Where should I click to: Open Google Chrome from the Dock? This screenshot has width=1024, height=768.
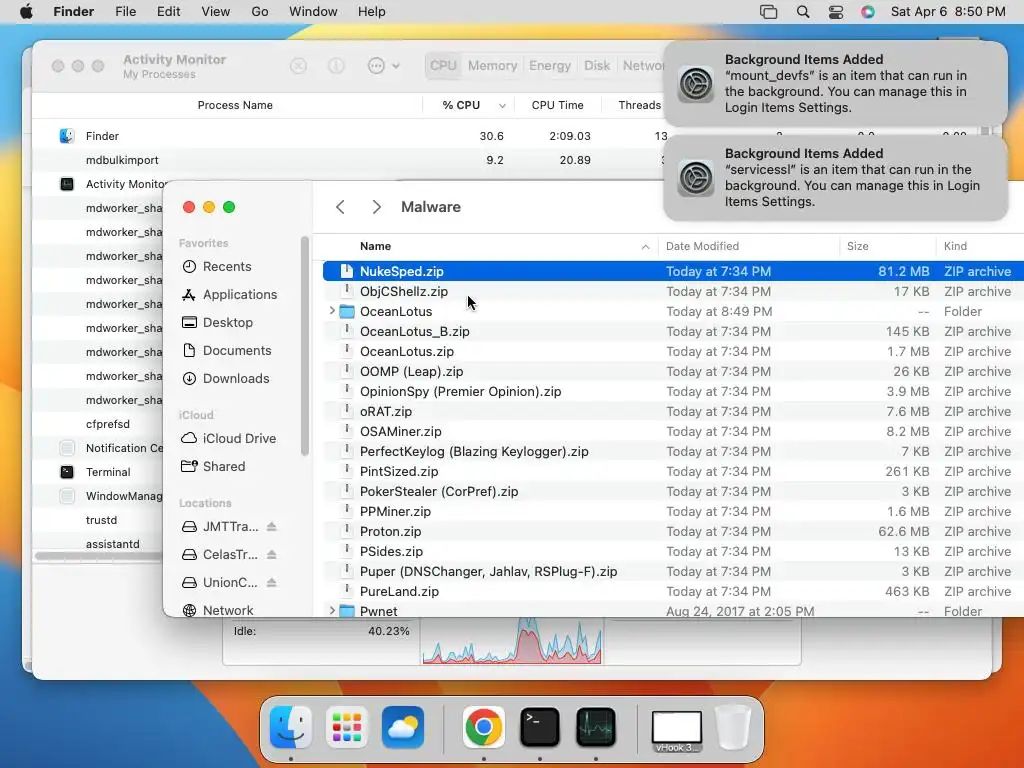coord(483,727)
